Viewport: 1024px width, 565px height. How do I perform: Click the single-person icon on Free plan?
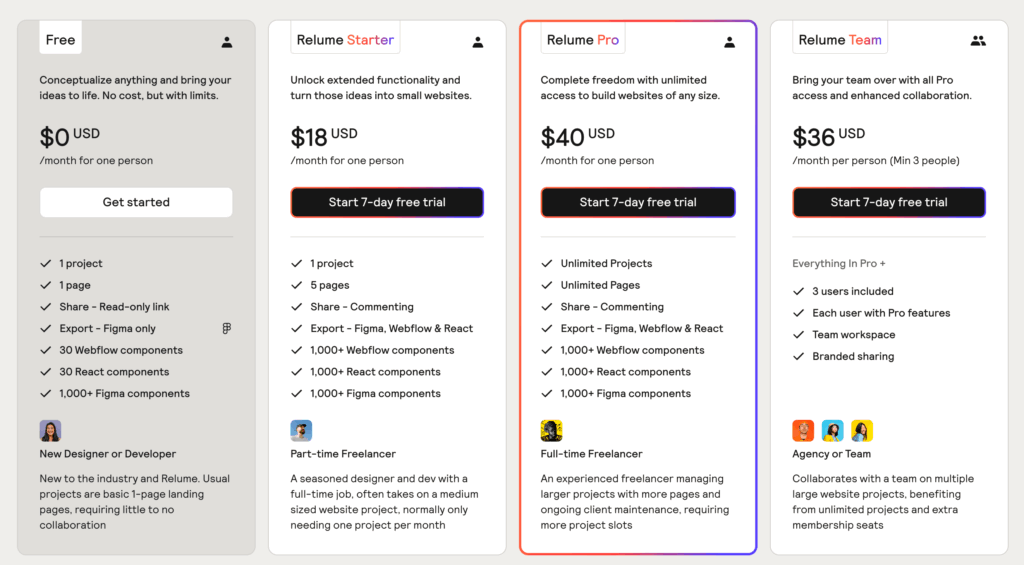pyautogui.click(x=227, y=42)
